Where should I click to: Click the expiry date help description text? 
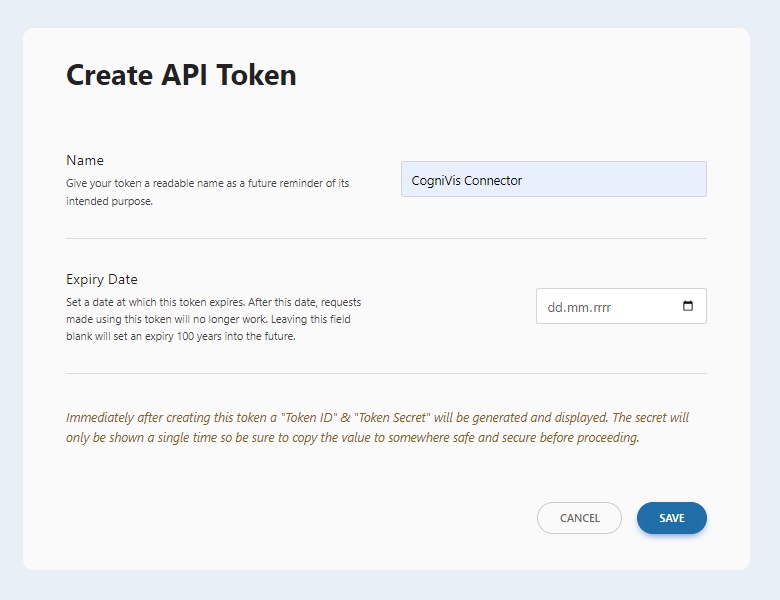(213, 319)
